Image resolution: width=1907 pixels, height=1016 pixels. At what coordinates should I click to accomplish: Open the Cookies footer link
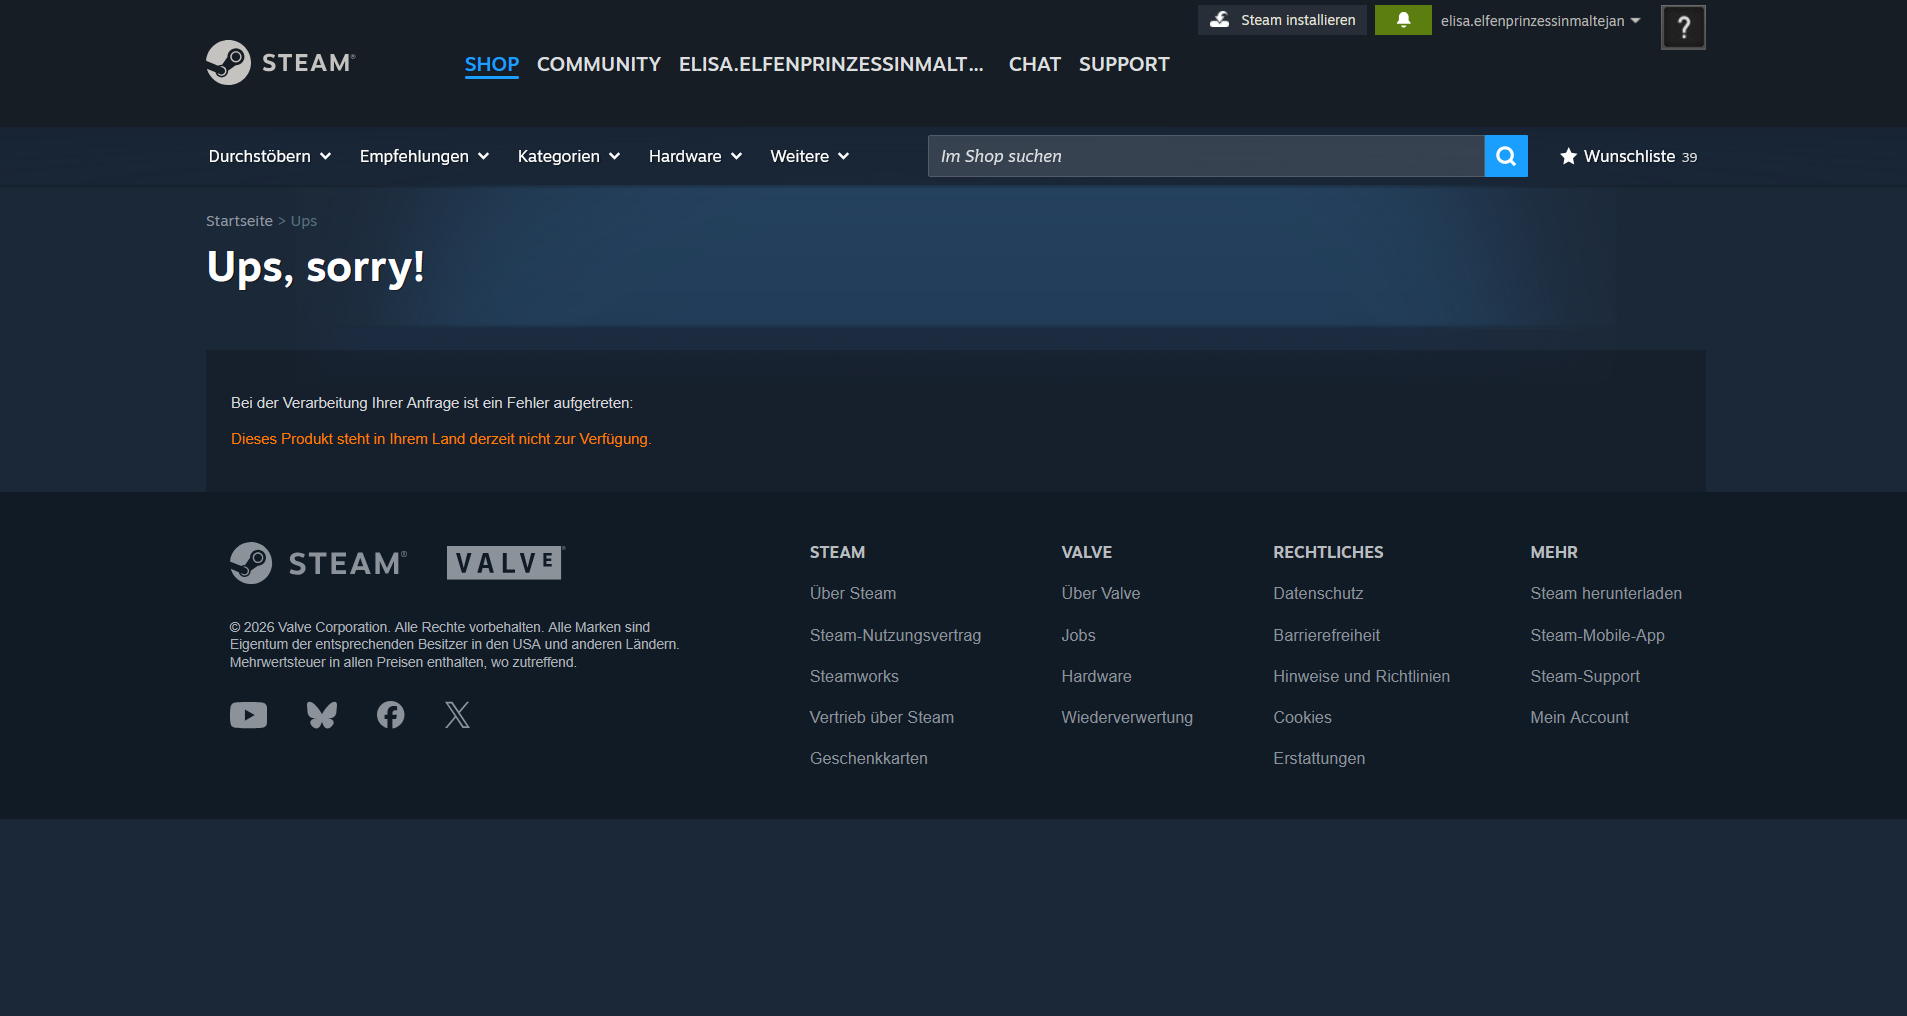[1302, 717]
